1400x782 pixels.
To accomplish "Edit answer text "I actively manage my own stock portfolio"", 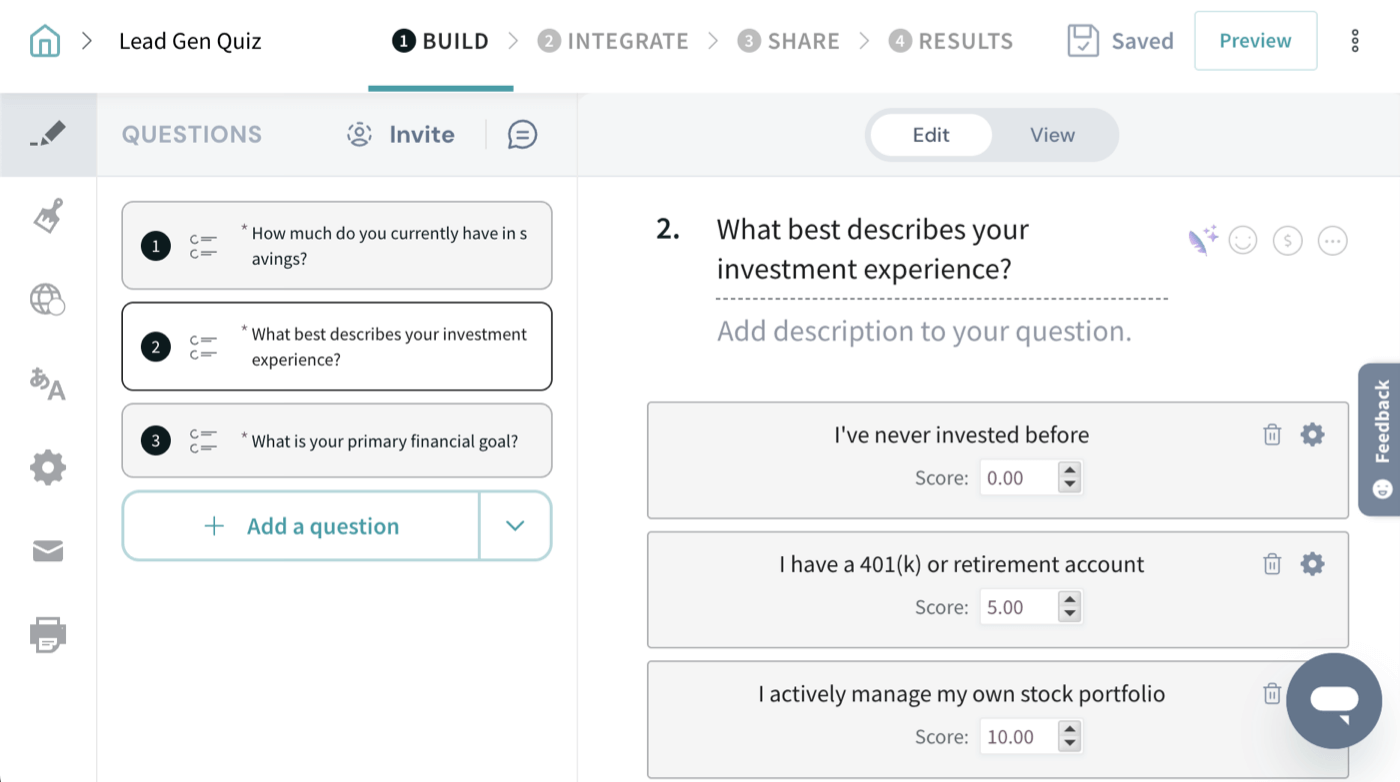I will pyautogui.click(x=962, y=694).
